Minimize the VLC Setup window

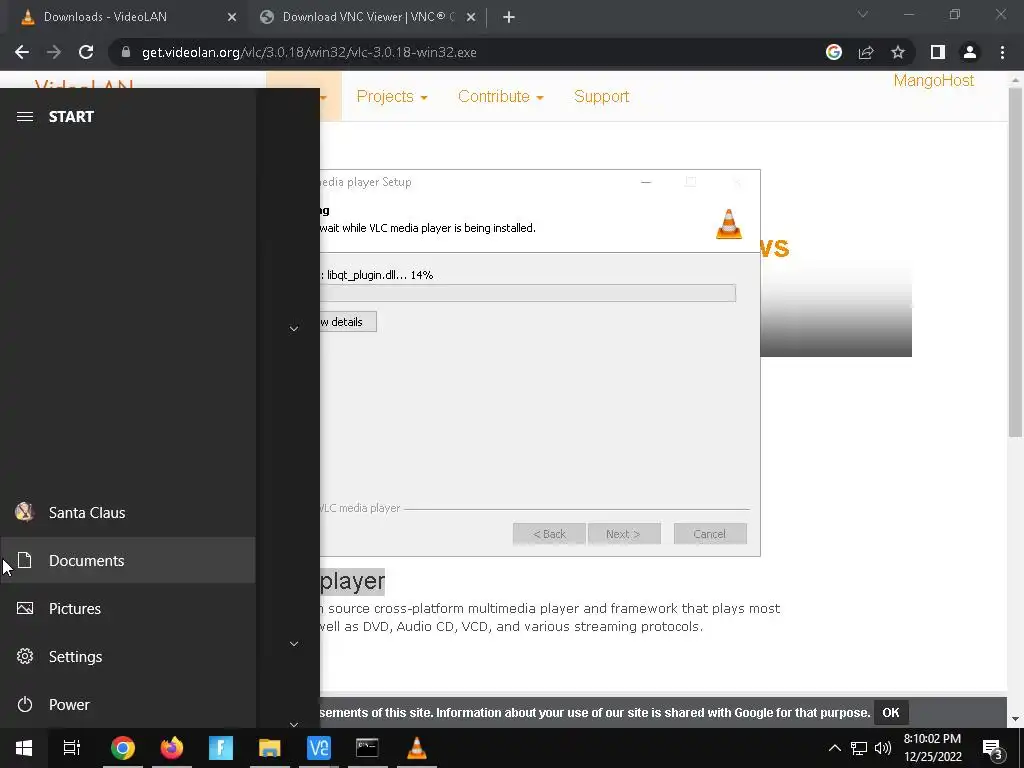click(x=646, y=182)
